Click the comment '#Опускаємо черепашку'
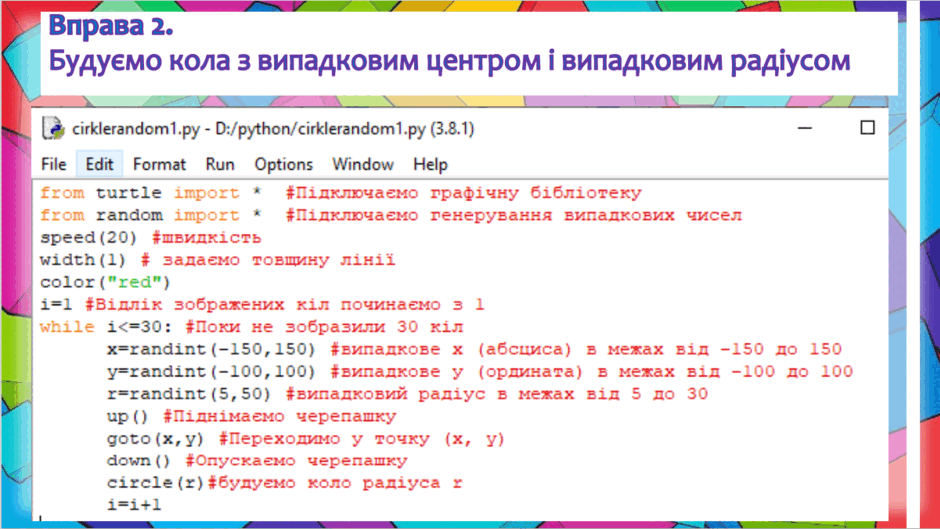This screenshot has height=529, width=940. [297, 461]
